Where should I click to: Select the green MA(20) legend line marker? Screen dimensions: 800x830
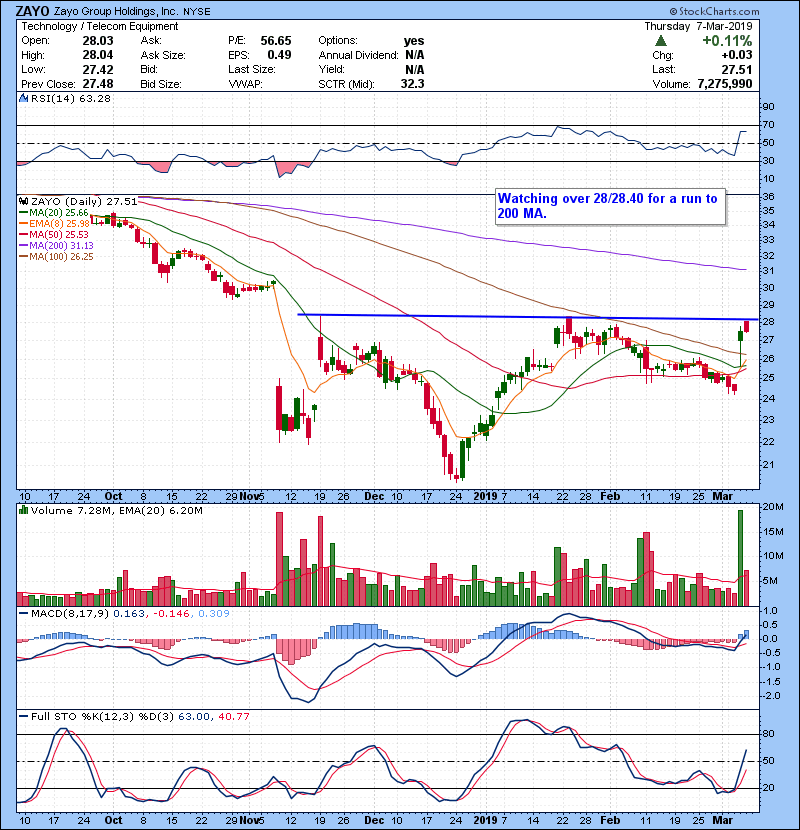24,212
